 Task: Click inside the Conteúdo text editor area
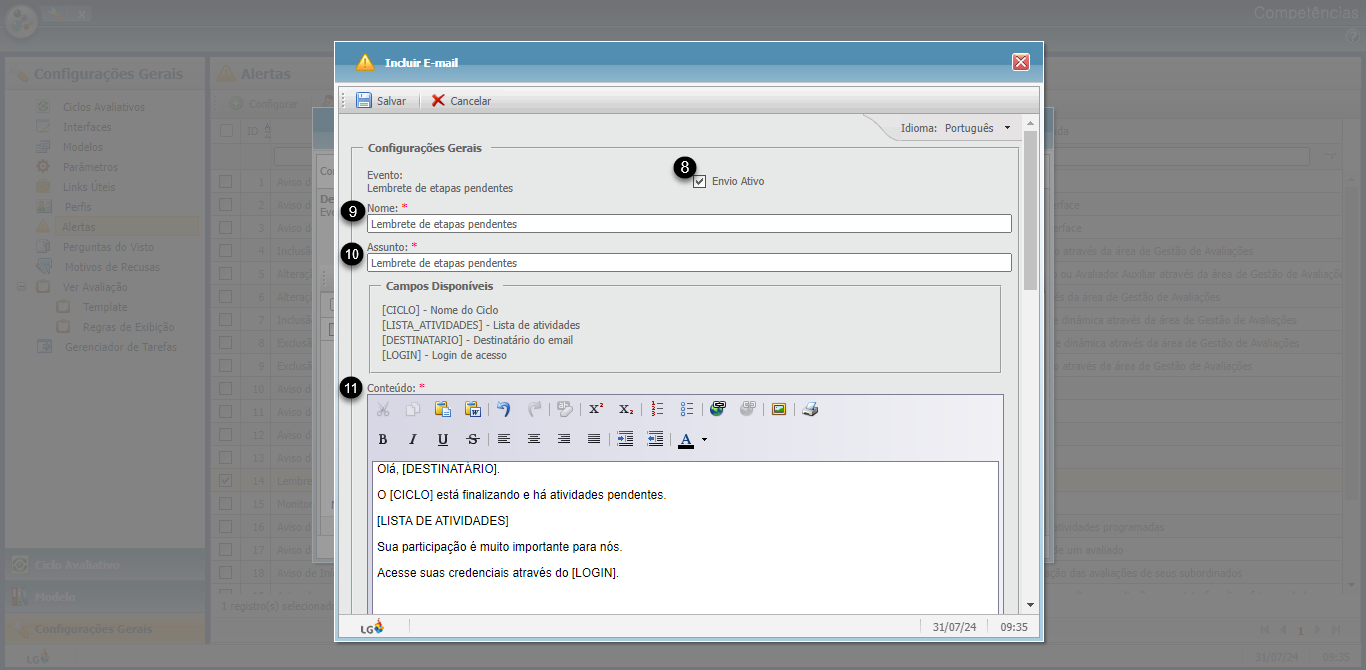[x=684, y=537]
